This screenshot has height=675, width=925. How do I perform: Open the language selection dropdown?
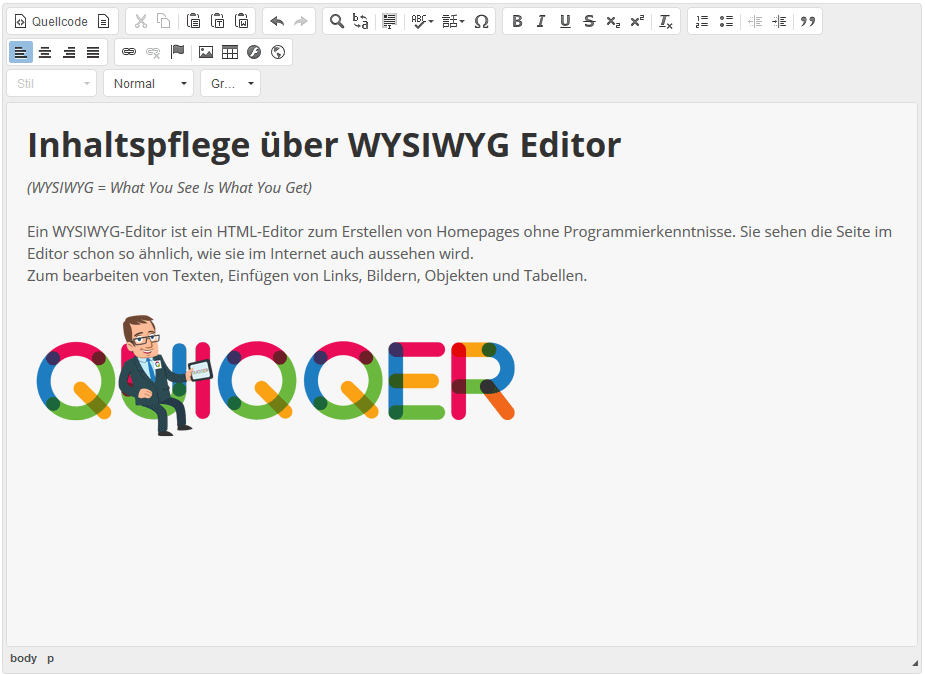(453, 22)
